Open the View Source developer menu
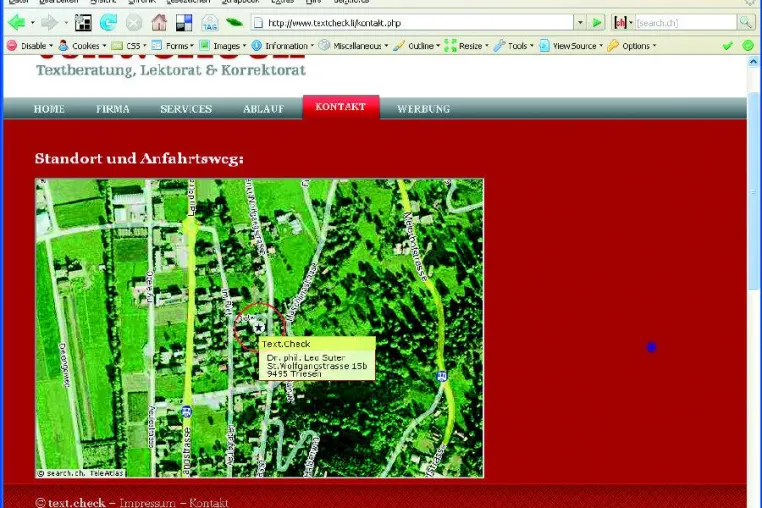The height and width of the screenshot is (508, 762). coord(571,46)
